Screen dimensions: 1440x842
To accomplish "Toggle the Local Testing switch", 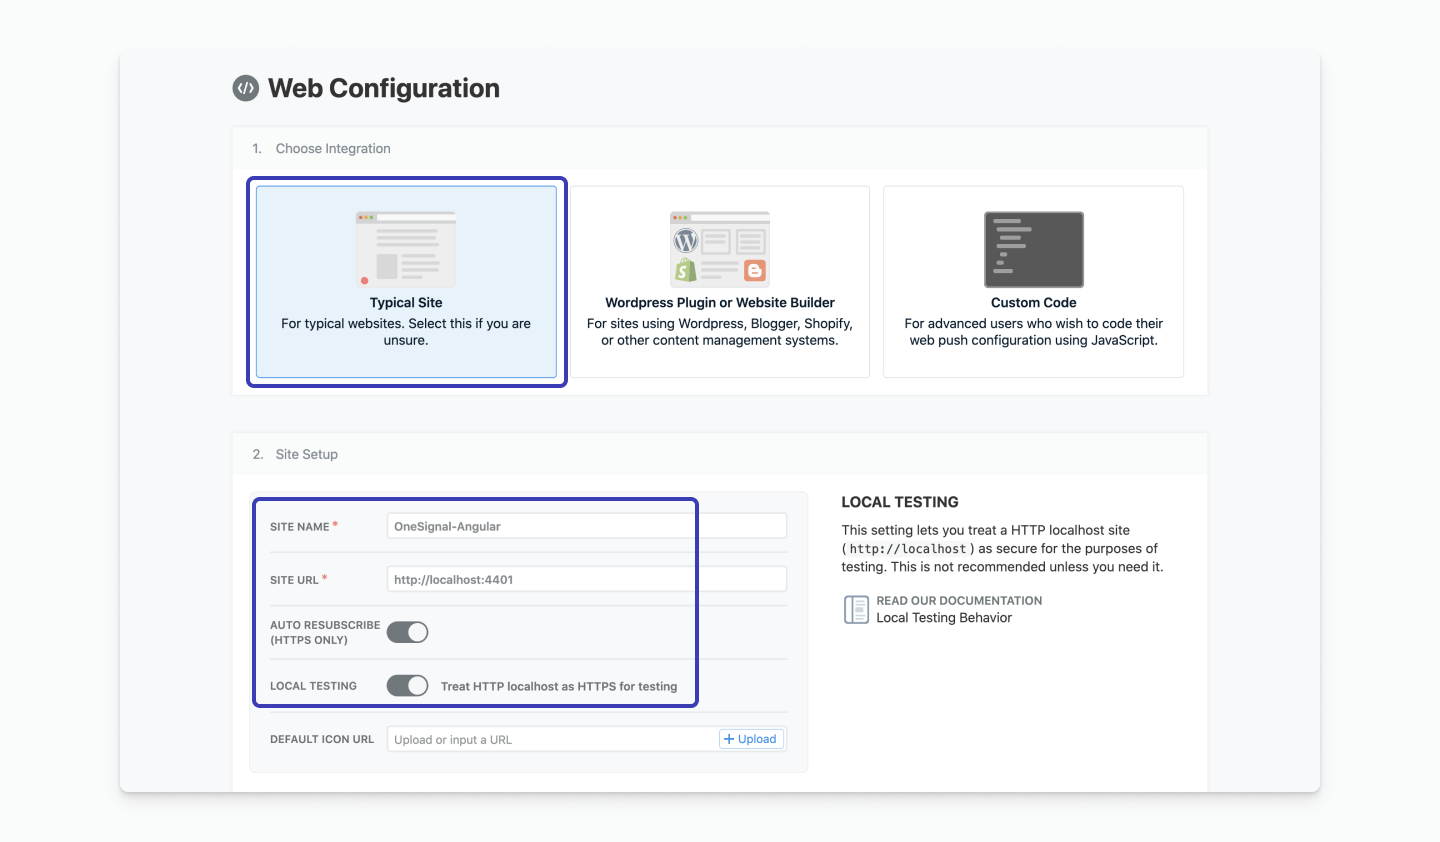I will pyautogui.click(x=408, y=685).
